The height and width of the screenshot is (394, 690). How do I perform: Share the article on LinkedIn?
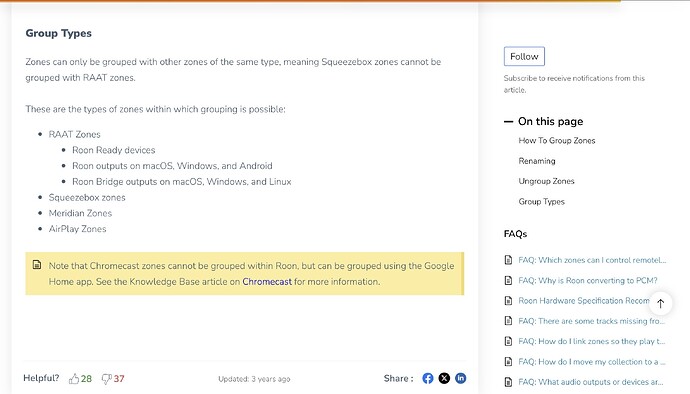pos(460,378)
